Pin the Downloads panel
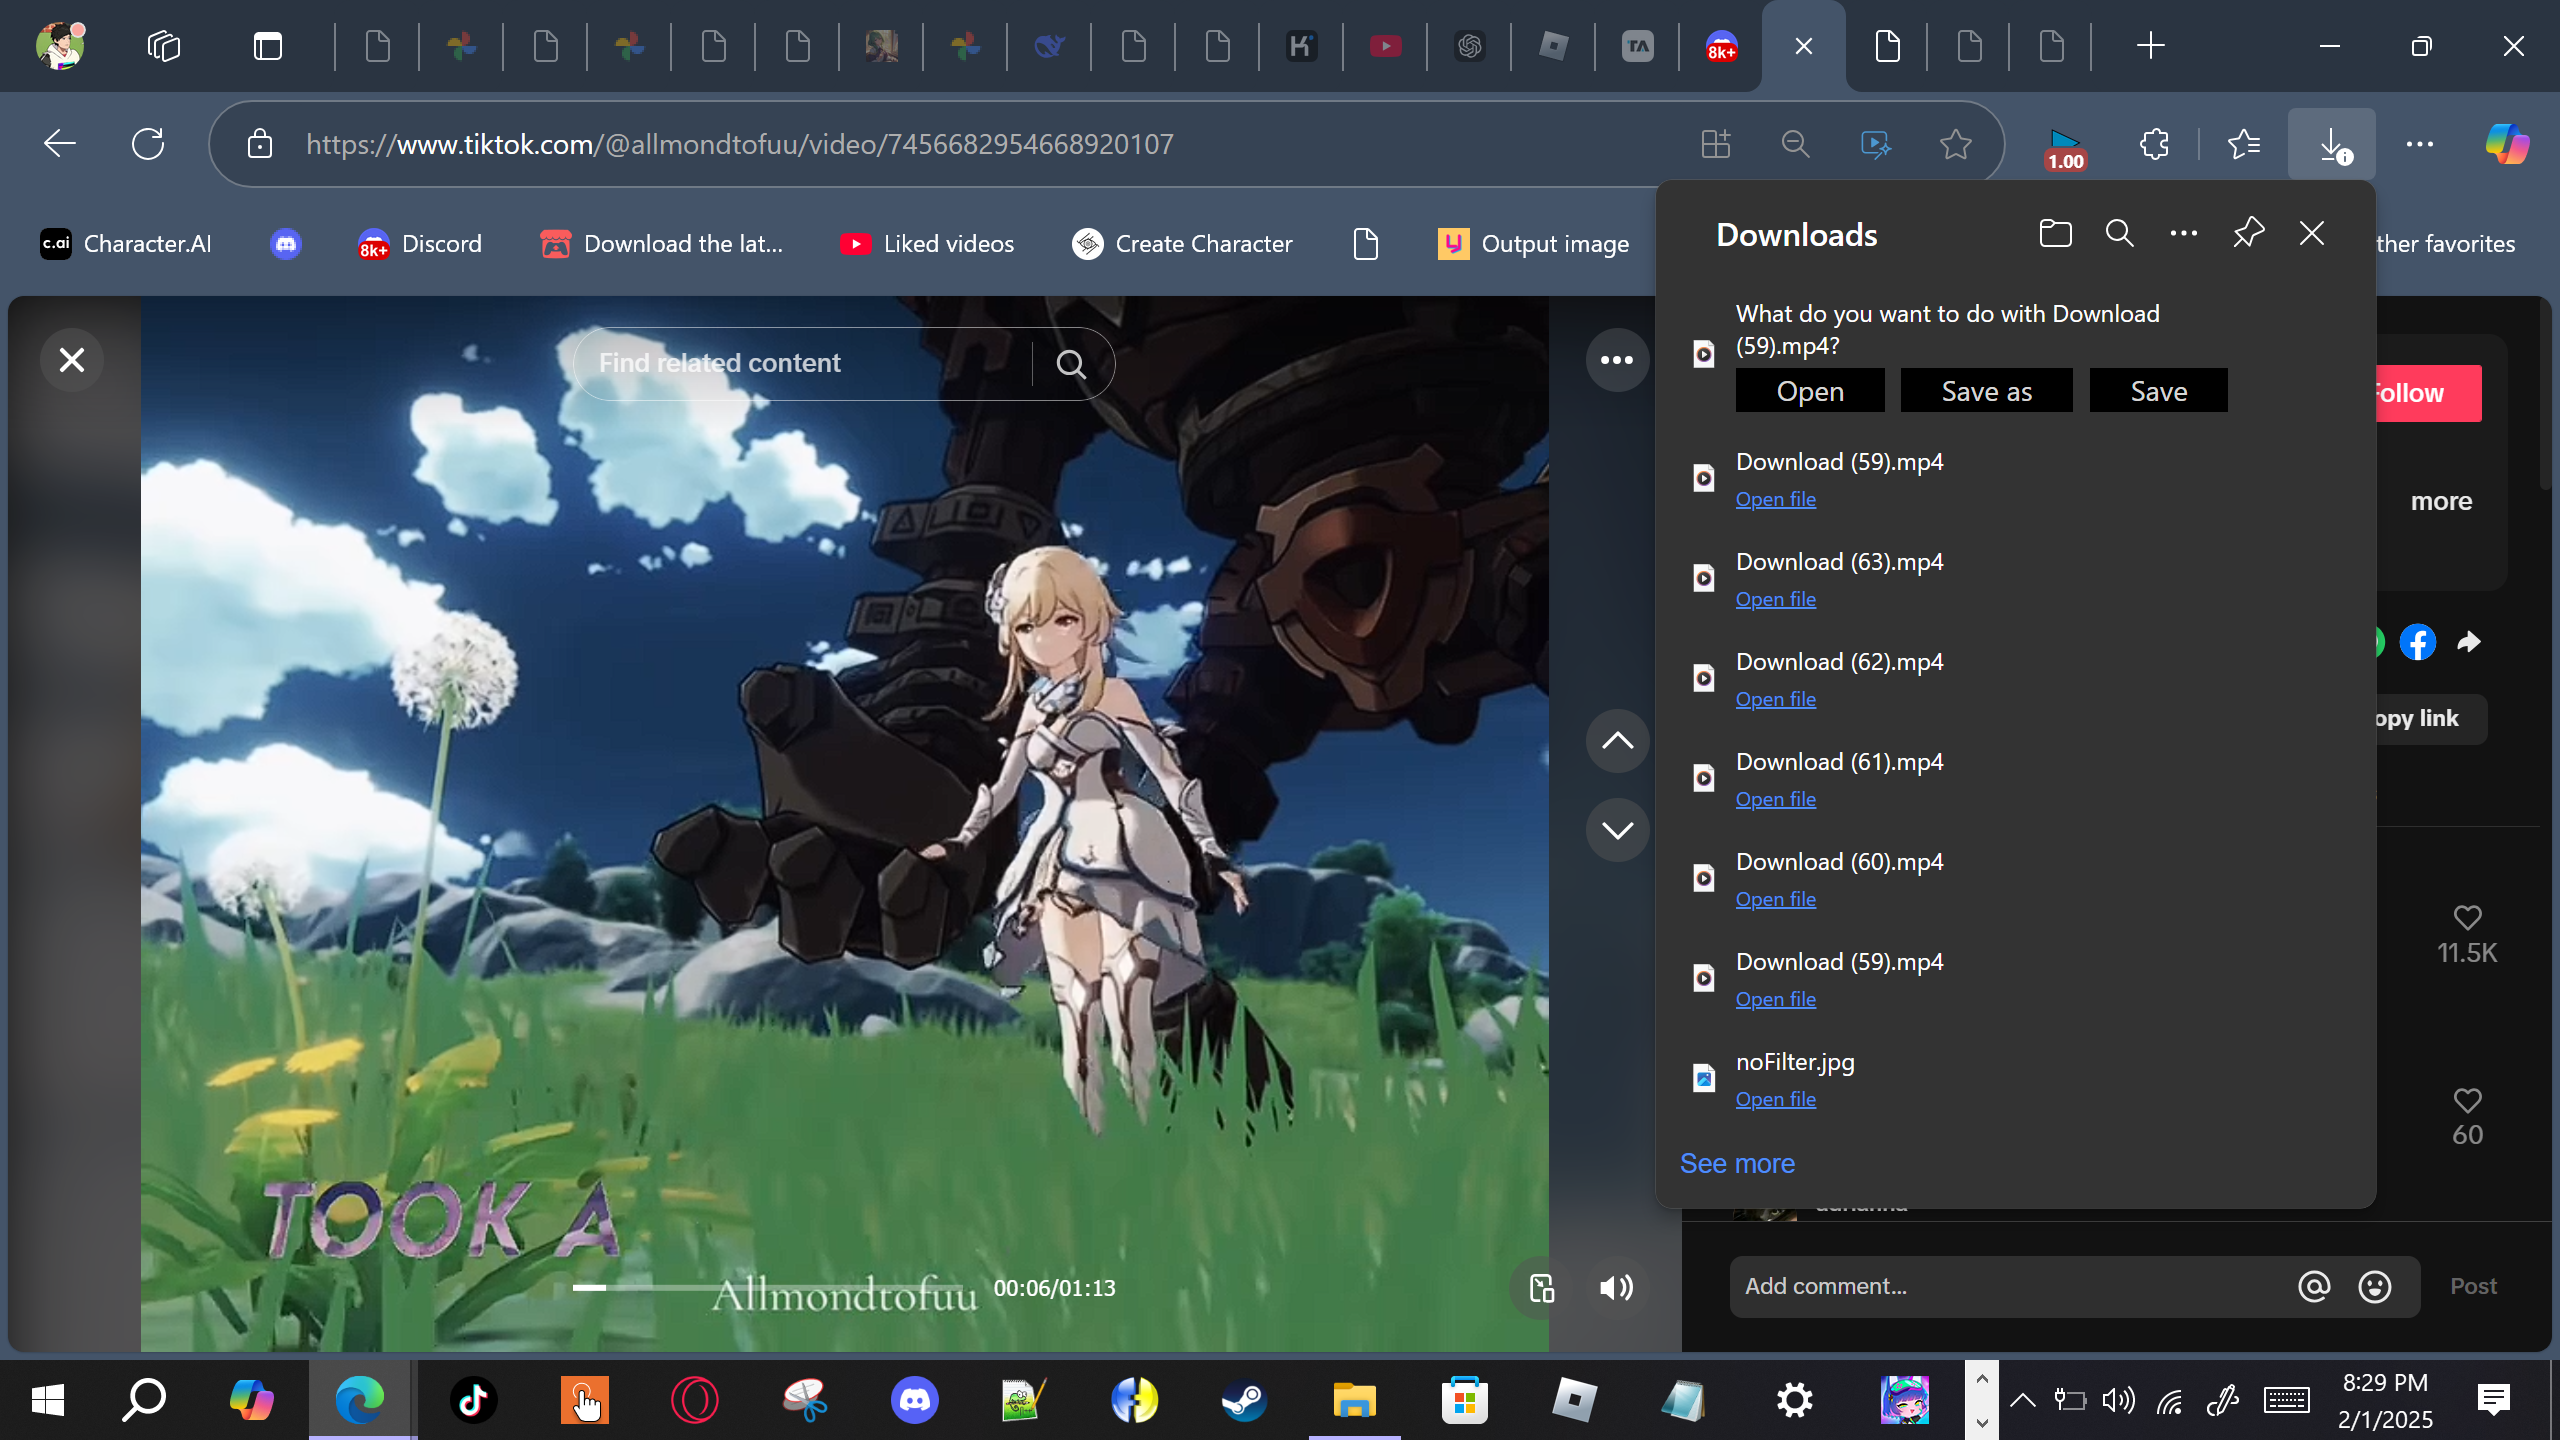Viewport: 2560px width, 1440px height. point(2248,234)
